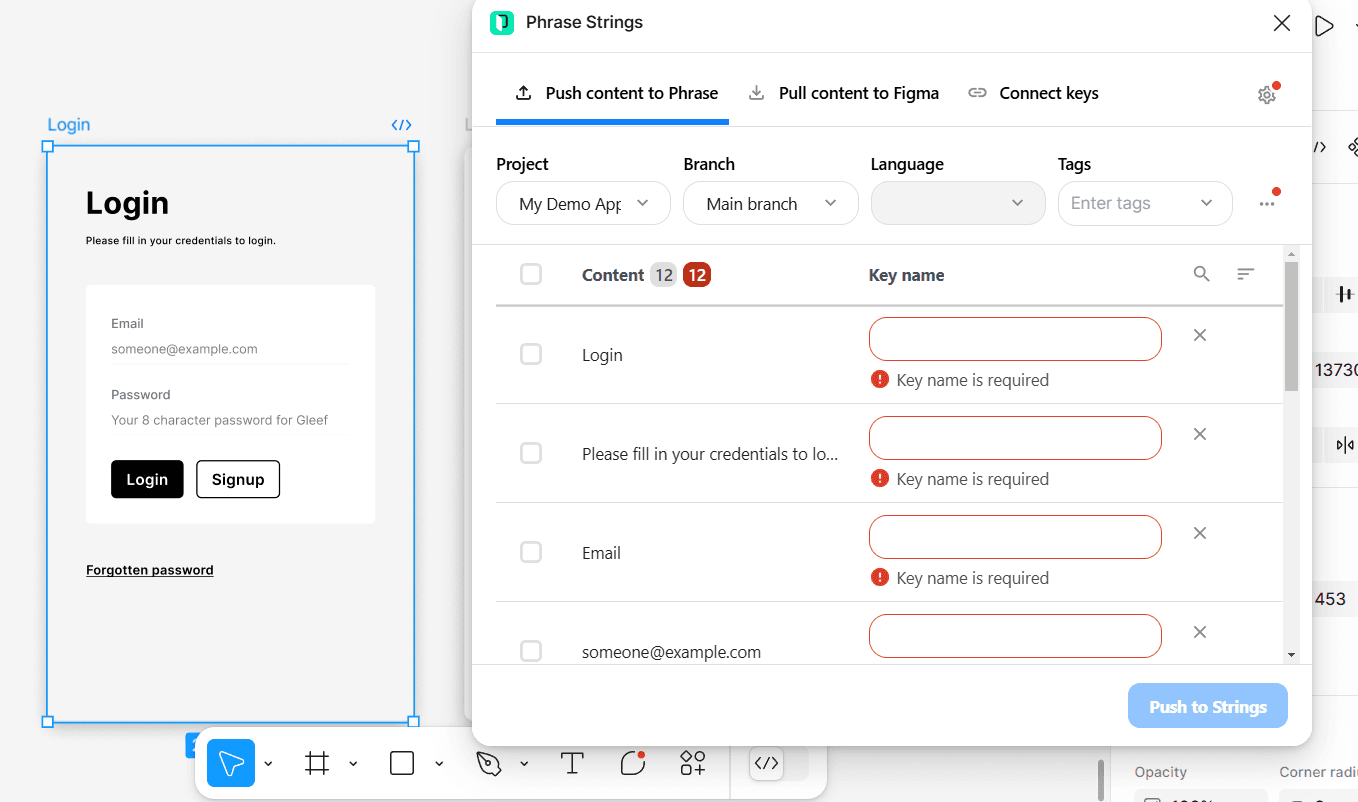
Task: Remove the 'Please fill in your credentials' row
Action: click(1200, 434)
